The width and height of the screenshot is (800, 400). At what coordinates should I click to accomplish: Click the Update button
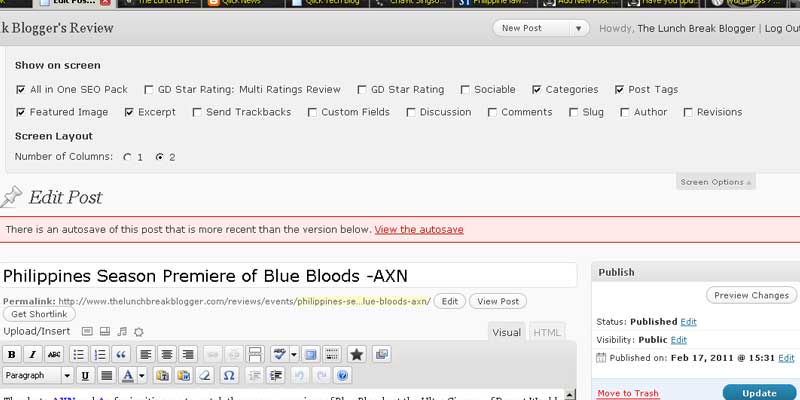[760, 393]
